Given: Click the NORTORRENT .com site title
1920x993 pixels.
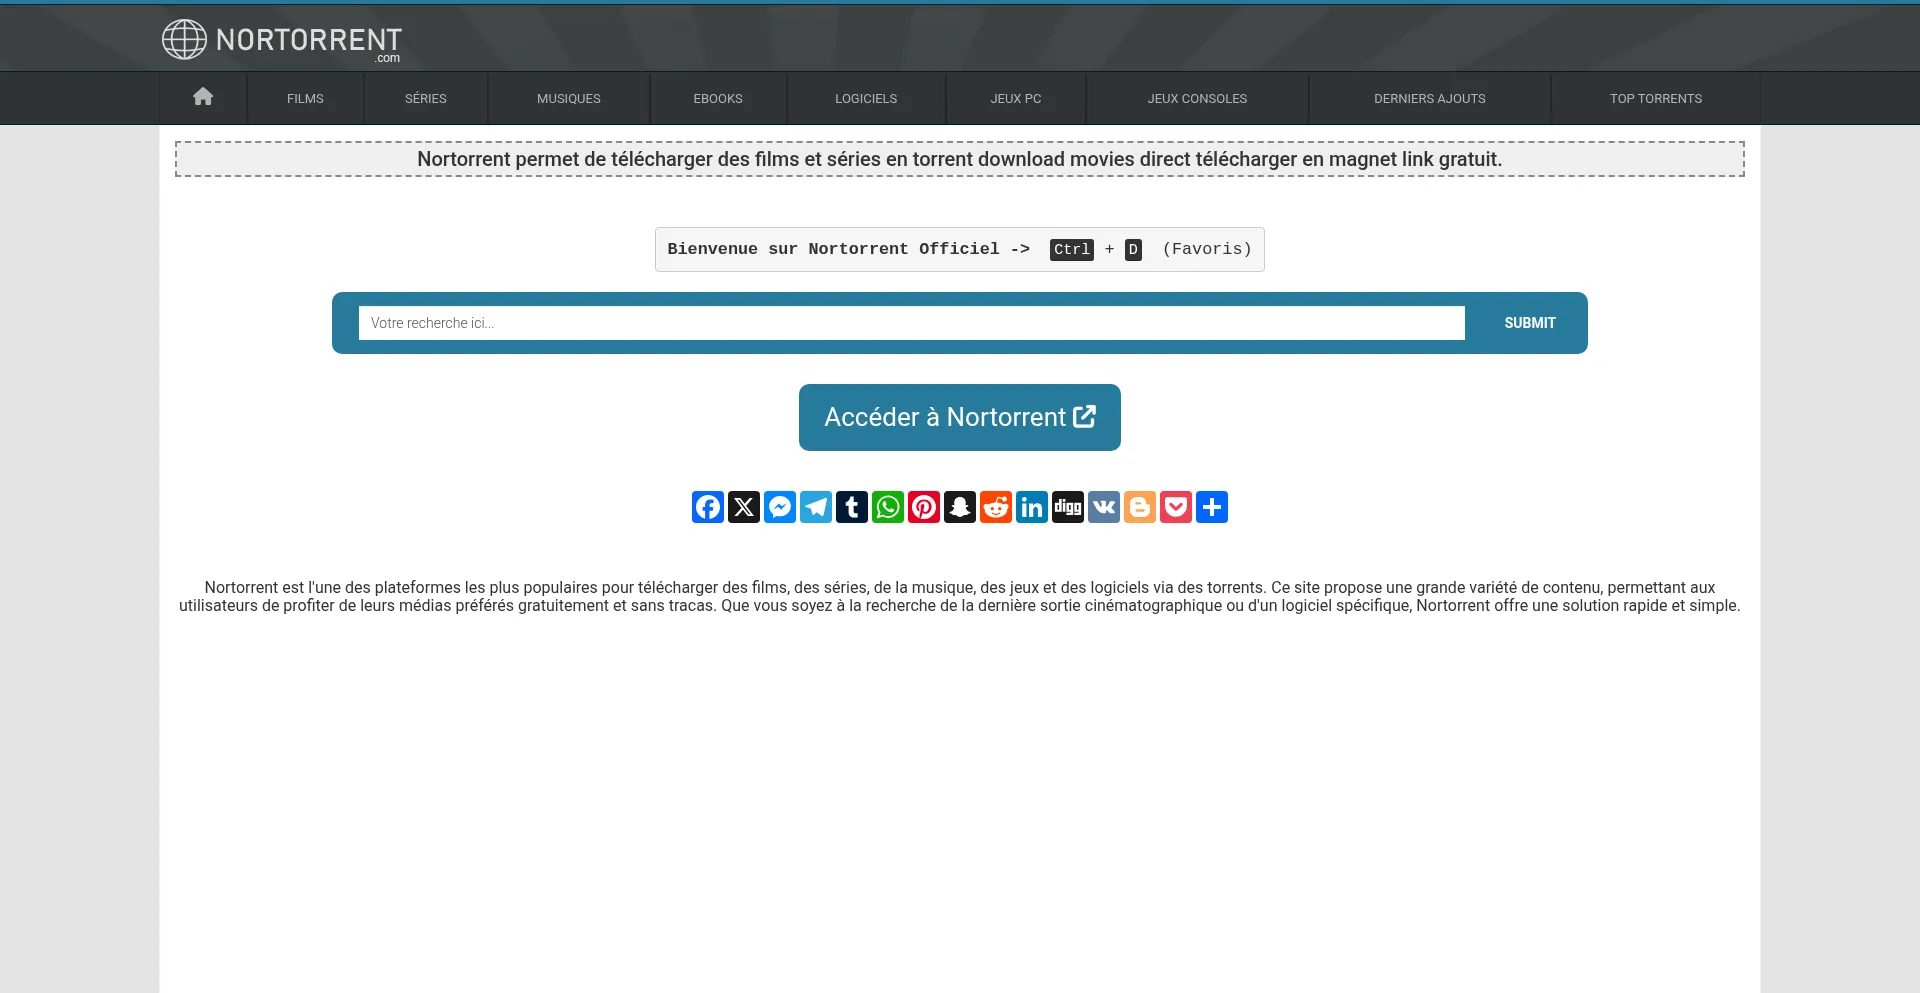Looking at the screenshot, I should [x=309, y=42].
